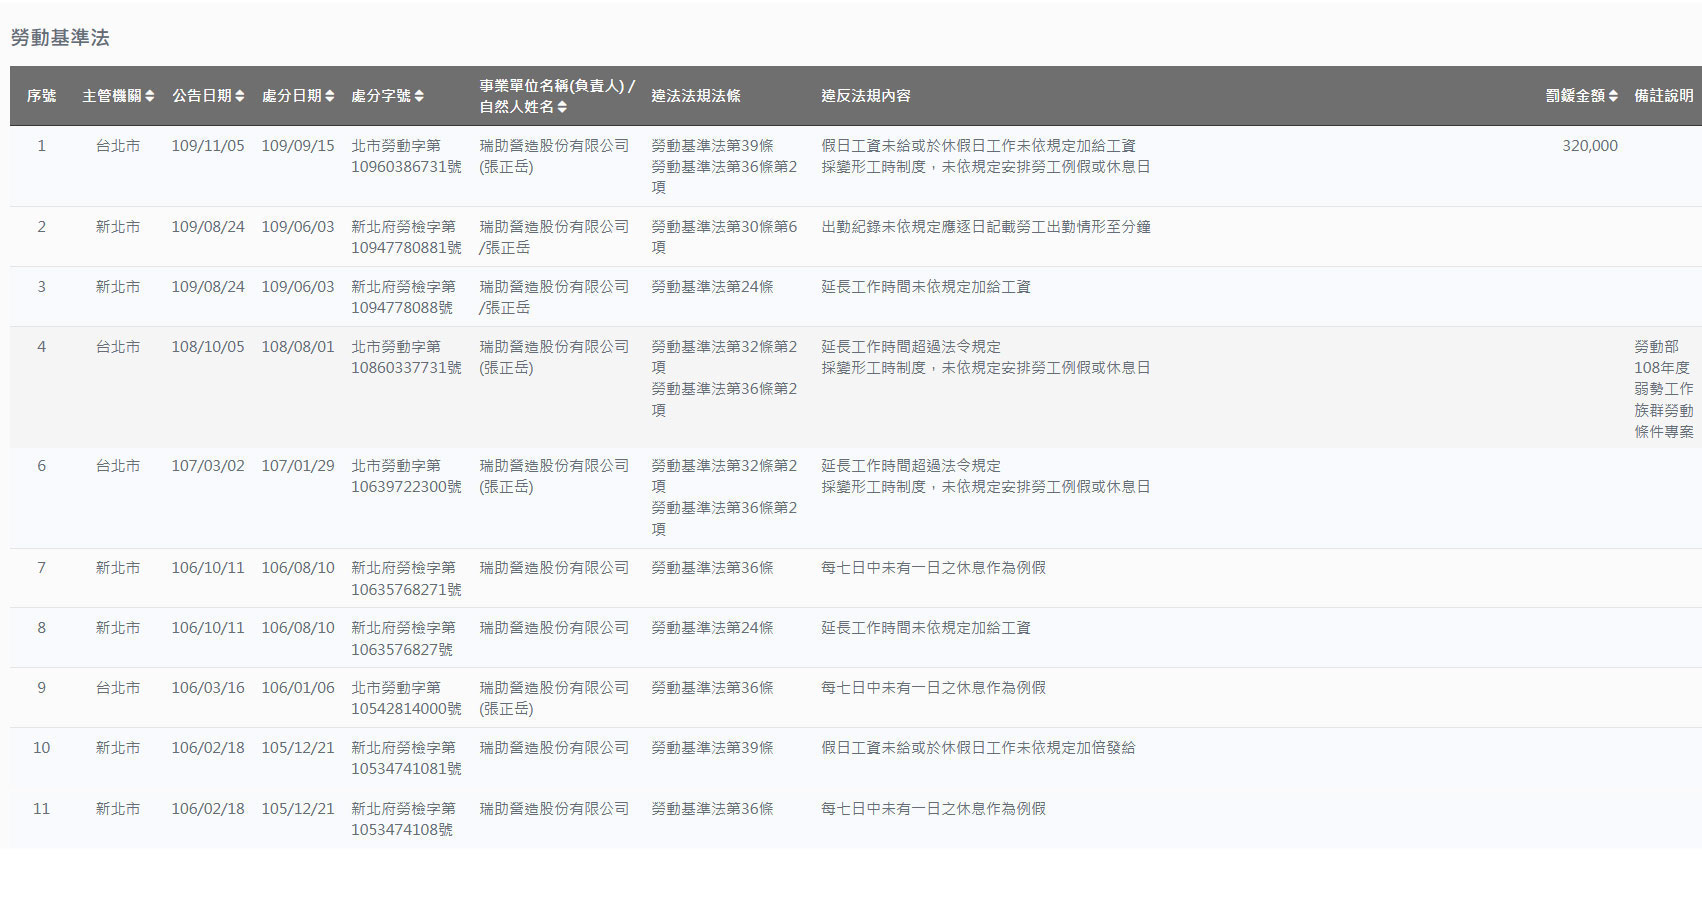Screen dimensions: 1702x904
Task: Click announcement date 108/10/05
Action: click(208, 347)
